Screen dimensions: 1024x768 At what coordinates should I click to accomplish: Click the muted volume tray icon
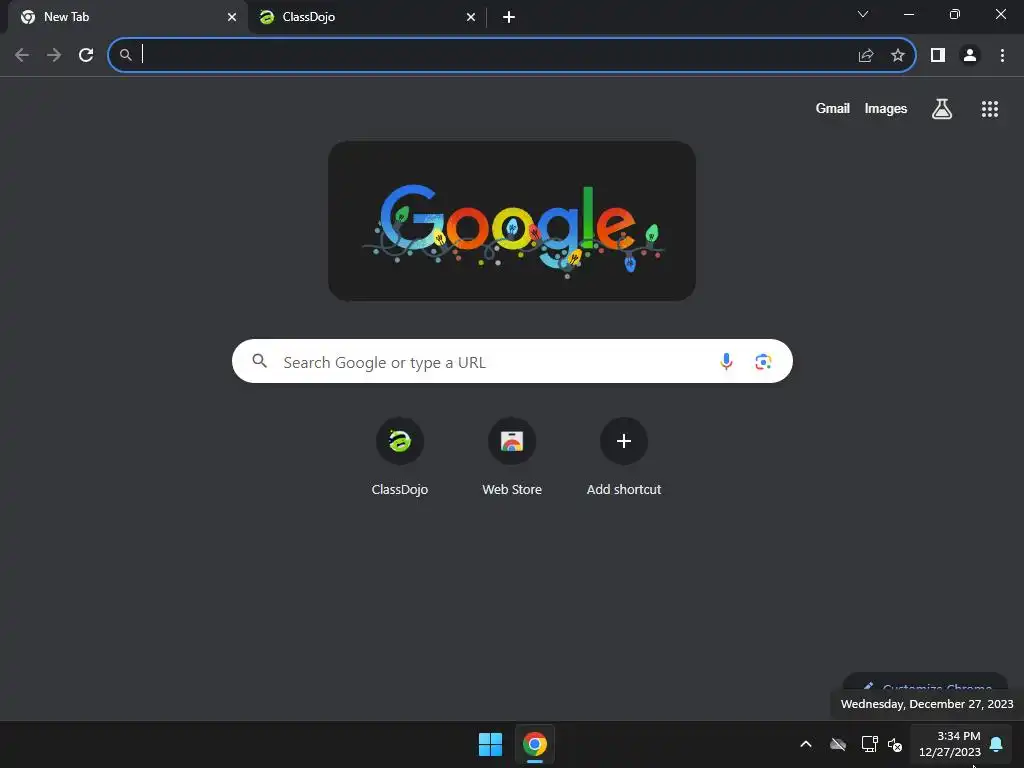[x=895, y=744]
